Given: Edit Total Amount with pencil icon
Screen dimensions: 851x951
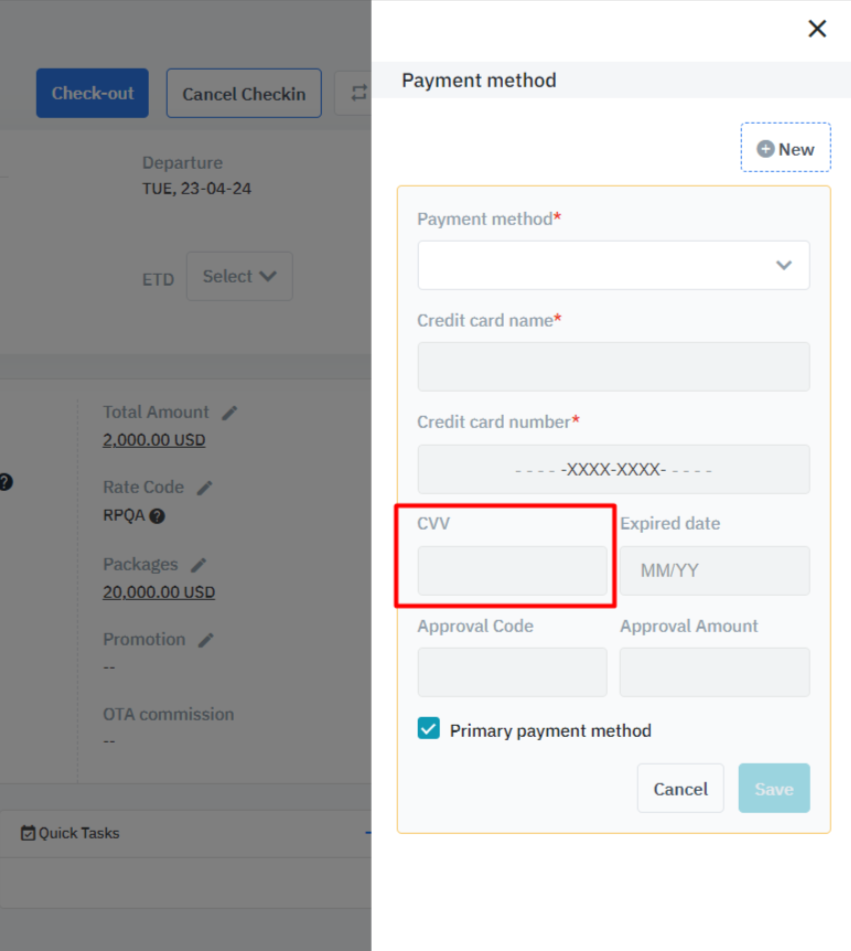Looking at the screenshot, I should [x=230, y=412].
